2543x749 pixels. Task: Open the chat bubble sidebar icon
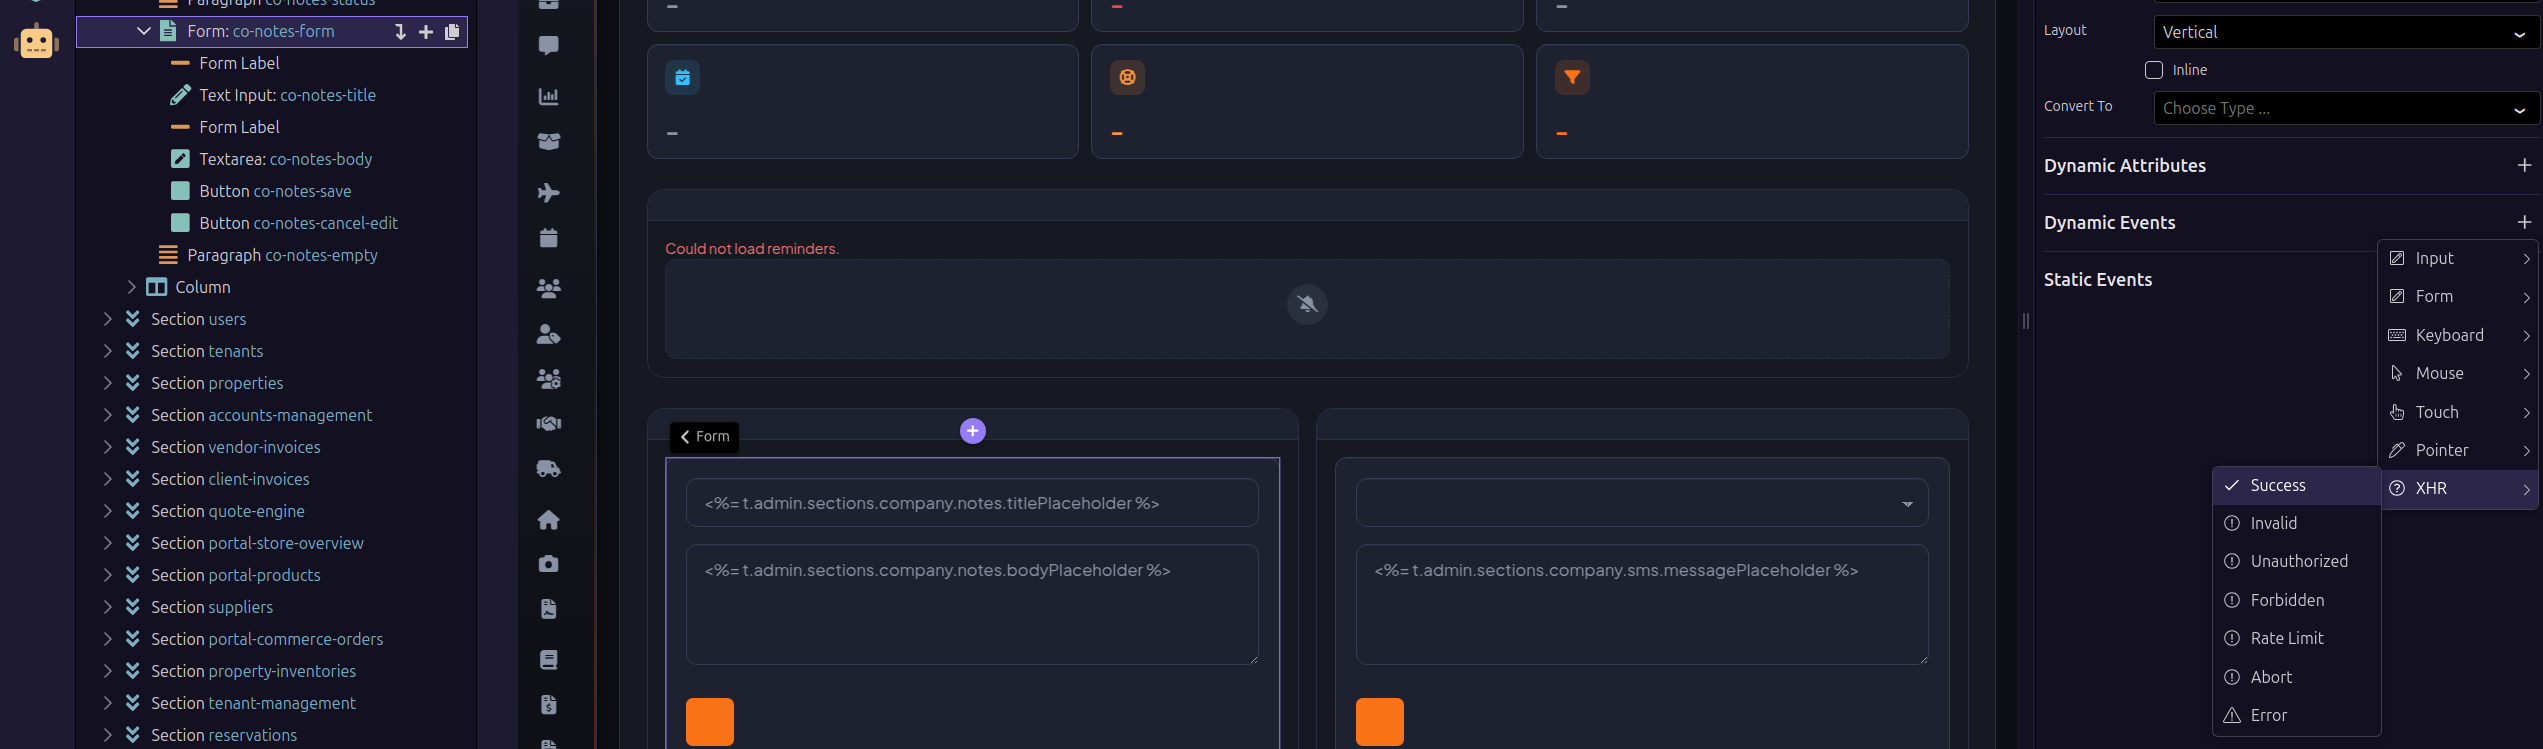coord(548,45)
